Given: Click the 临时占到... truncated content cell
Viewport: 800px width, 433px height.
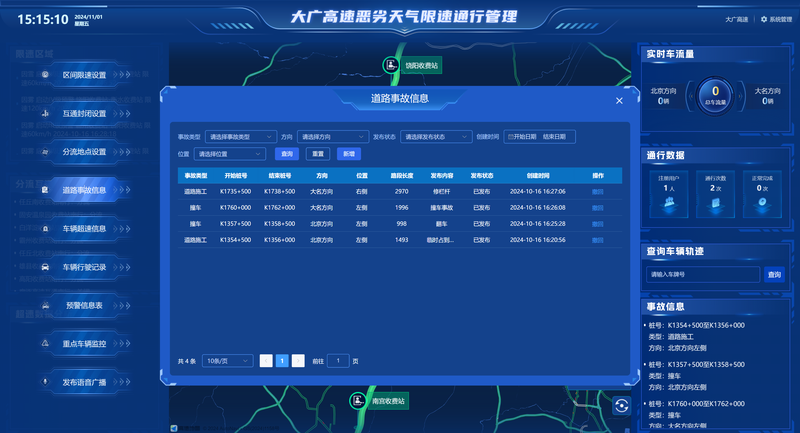Looking at the screenshot, I should (440, 240).
